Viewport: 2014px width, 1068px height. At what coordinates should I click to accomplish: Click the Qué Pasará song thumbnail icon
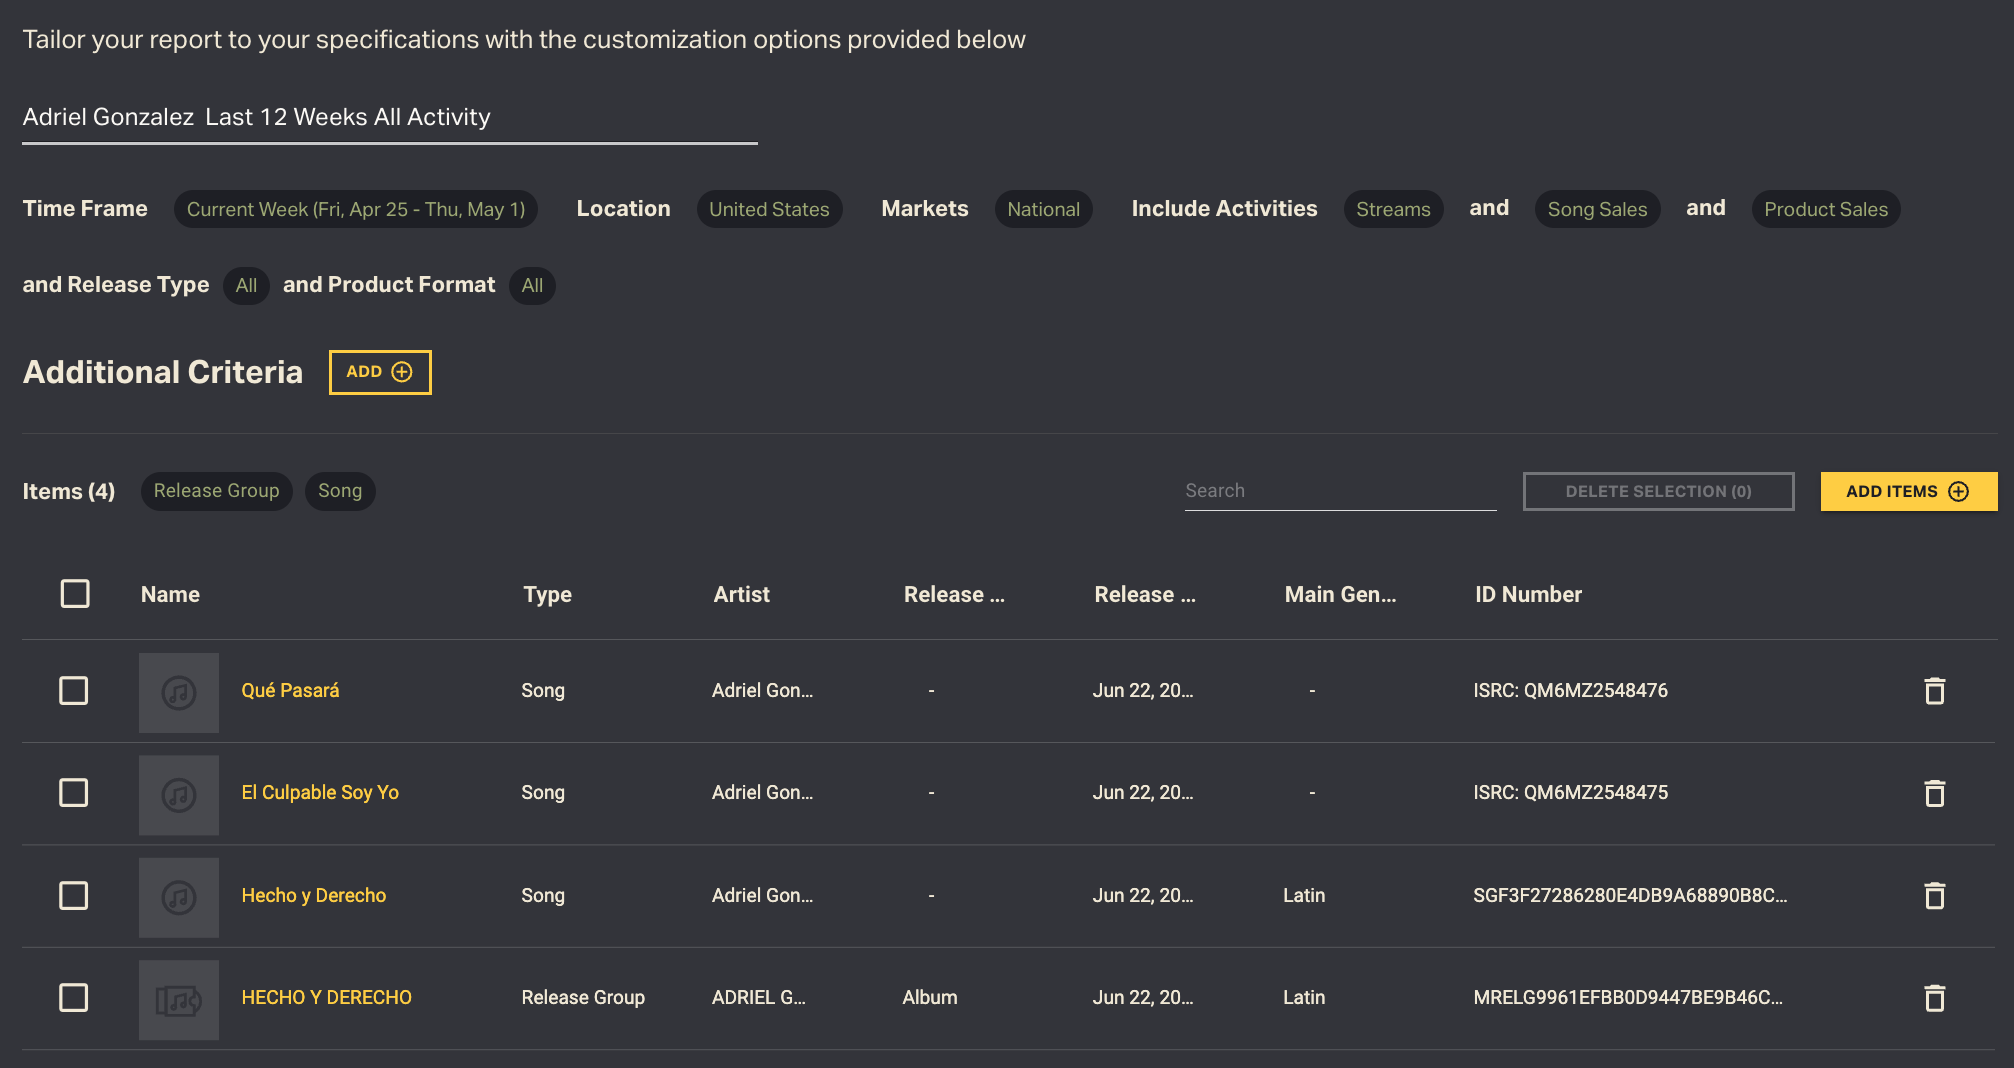179,692
